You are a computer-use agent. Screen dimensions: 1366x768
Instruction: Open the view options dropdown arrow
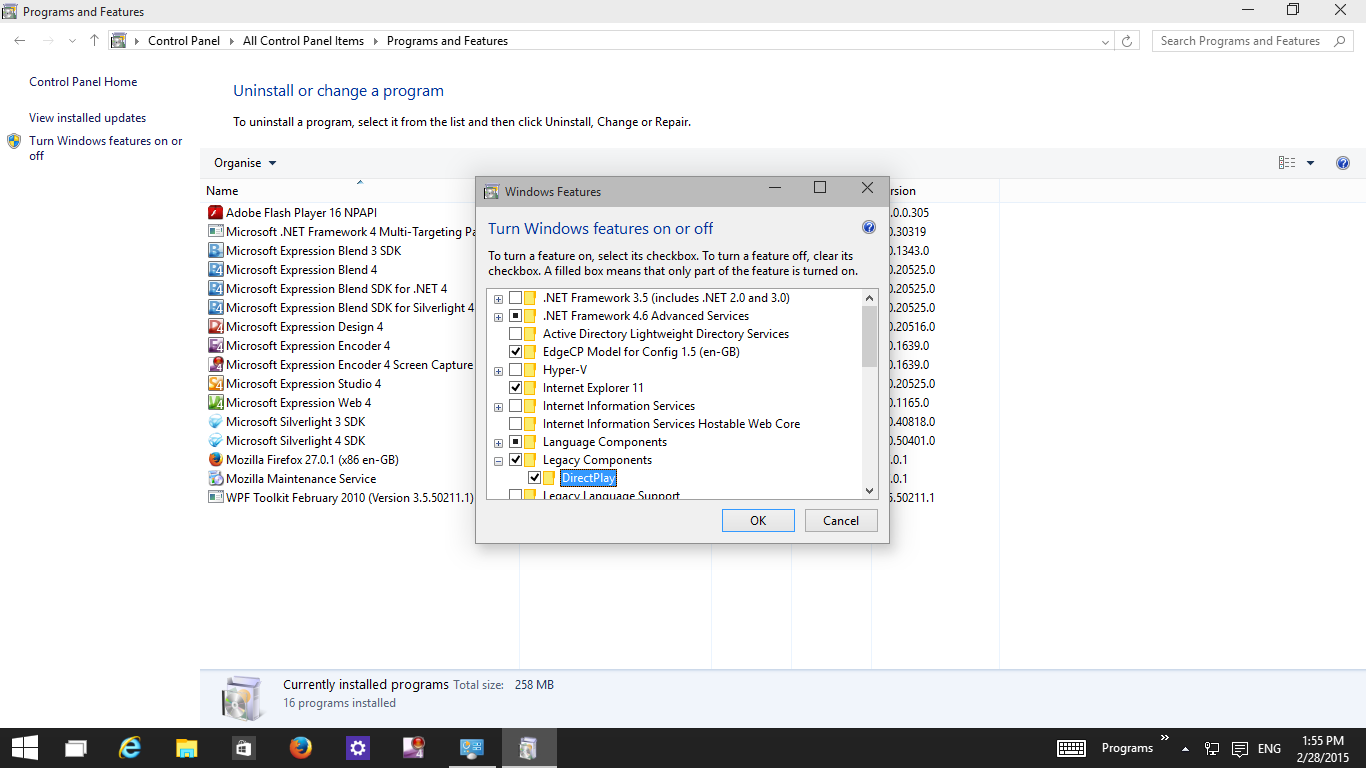(x=1310, y=163)
